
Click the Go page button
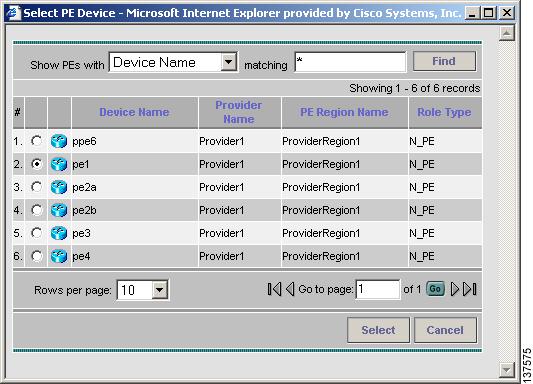[435, 289]
